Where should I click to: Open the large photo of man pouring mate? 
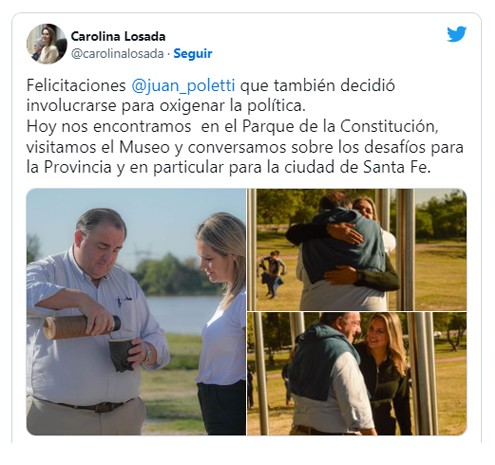coord(136,312)
